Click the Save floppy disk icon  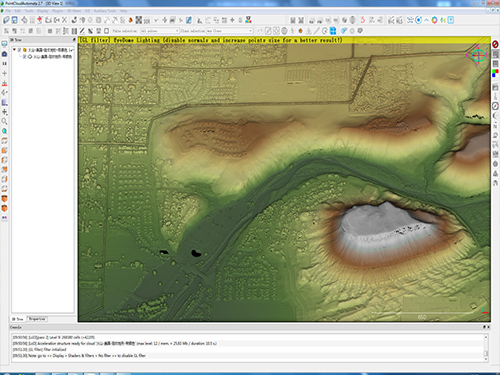coord(15,20)
